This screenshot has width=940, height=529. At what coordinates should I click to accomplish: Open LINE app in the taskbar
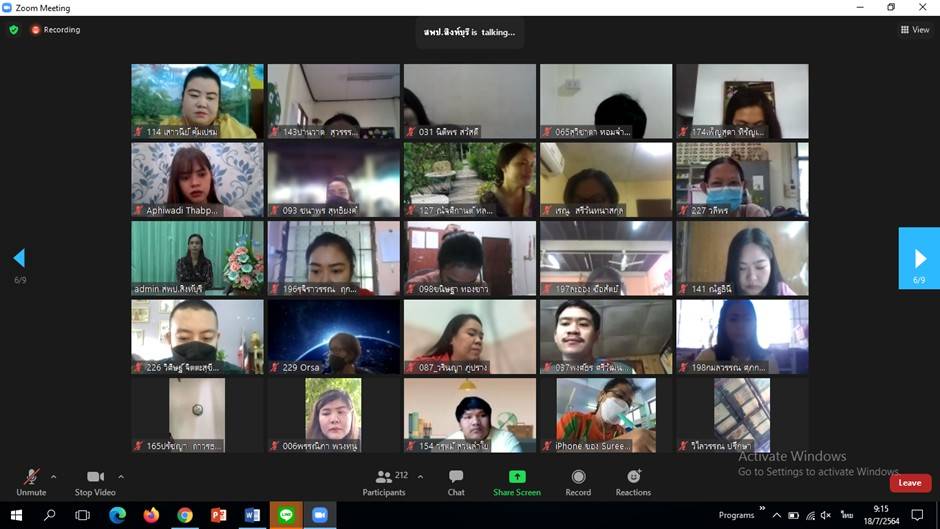[286, 515]
